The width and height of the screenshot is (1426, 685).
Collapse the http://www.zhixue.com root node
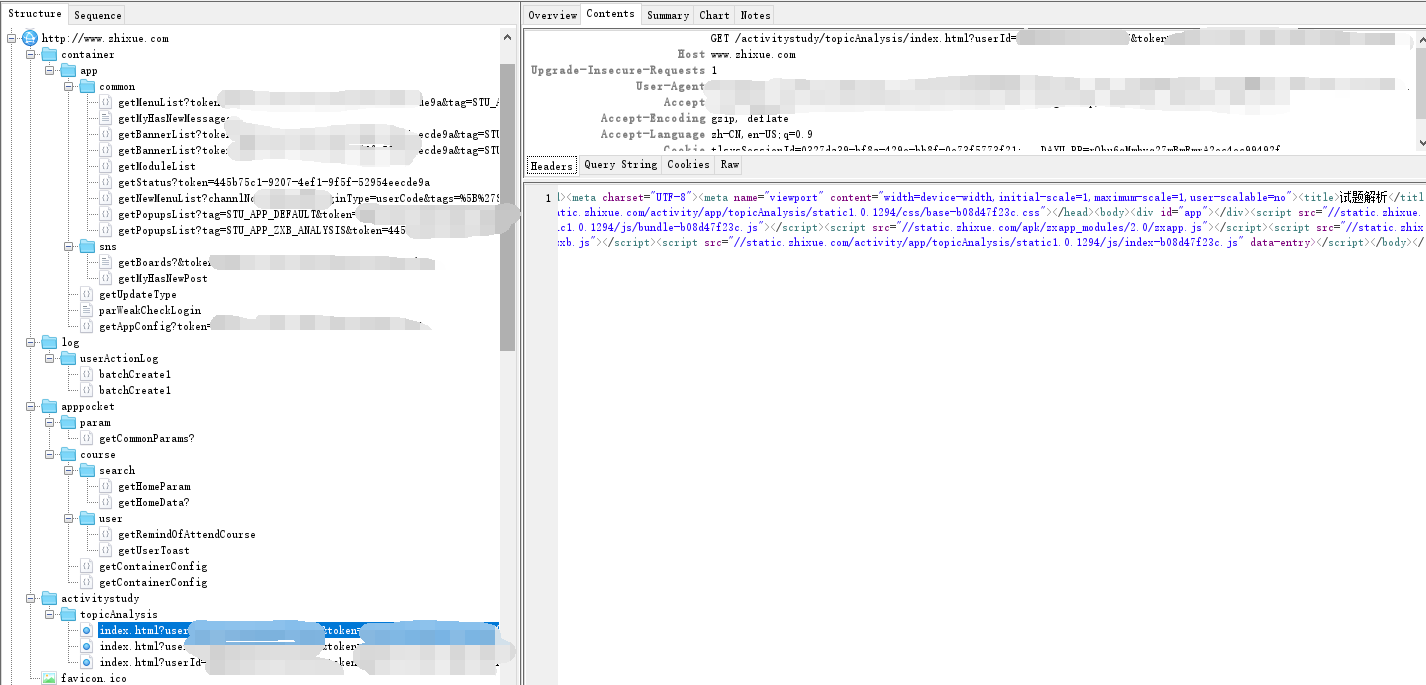coord(11,38)
